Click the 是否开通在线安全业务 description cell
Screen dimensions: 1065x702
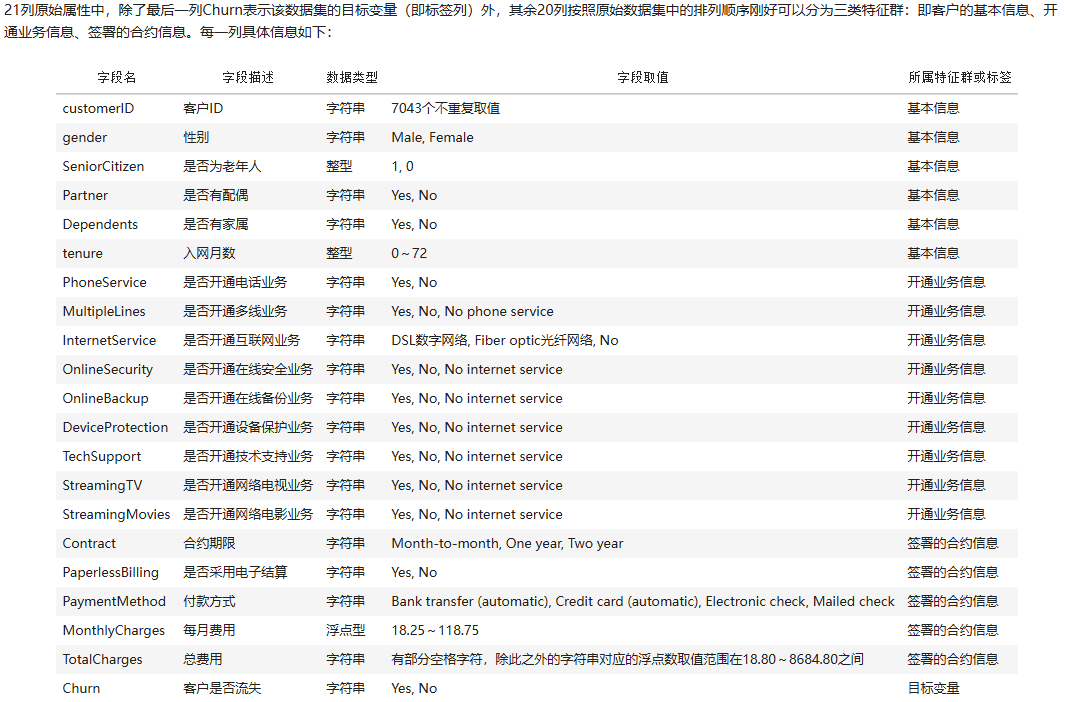click(x=248, y=369)
